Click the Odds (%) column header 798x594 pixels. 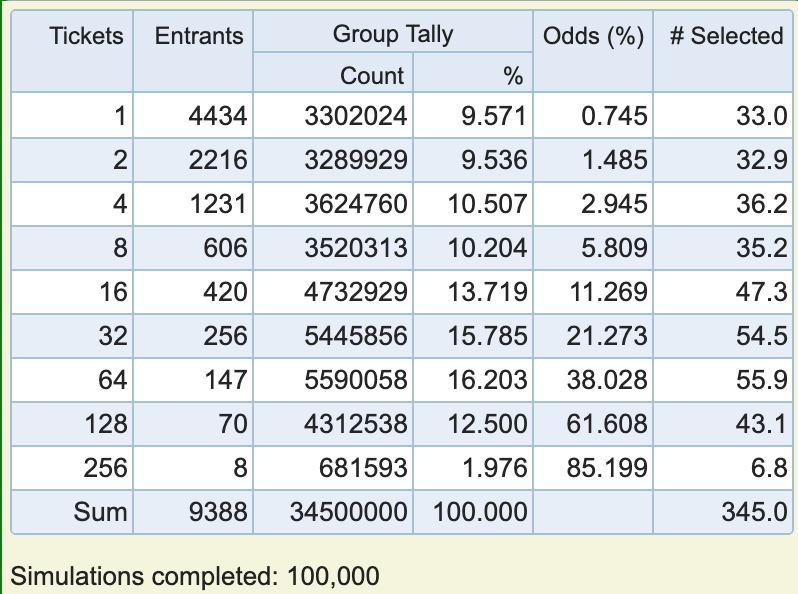593,36
